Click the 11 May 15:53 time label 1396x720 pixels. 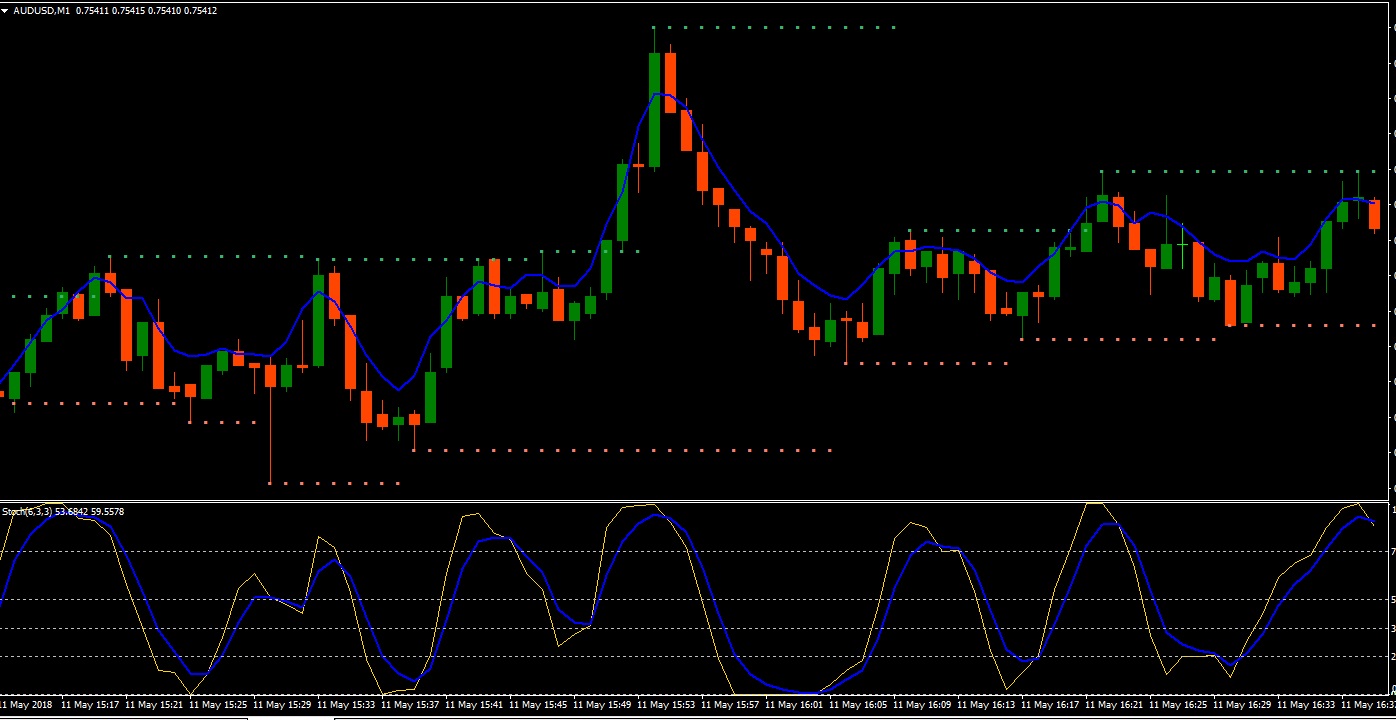click(666, 705)
